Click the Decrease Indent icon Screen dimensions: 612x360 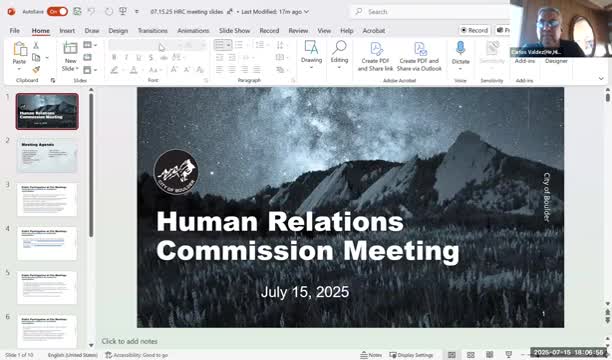[219, 58]
